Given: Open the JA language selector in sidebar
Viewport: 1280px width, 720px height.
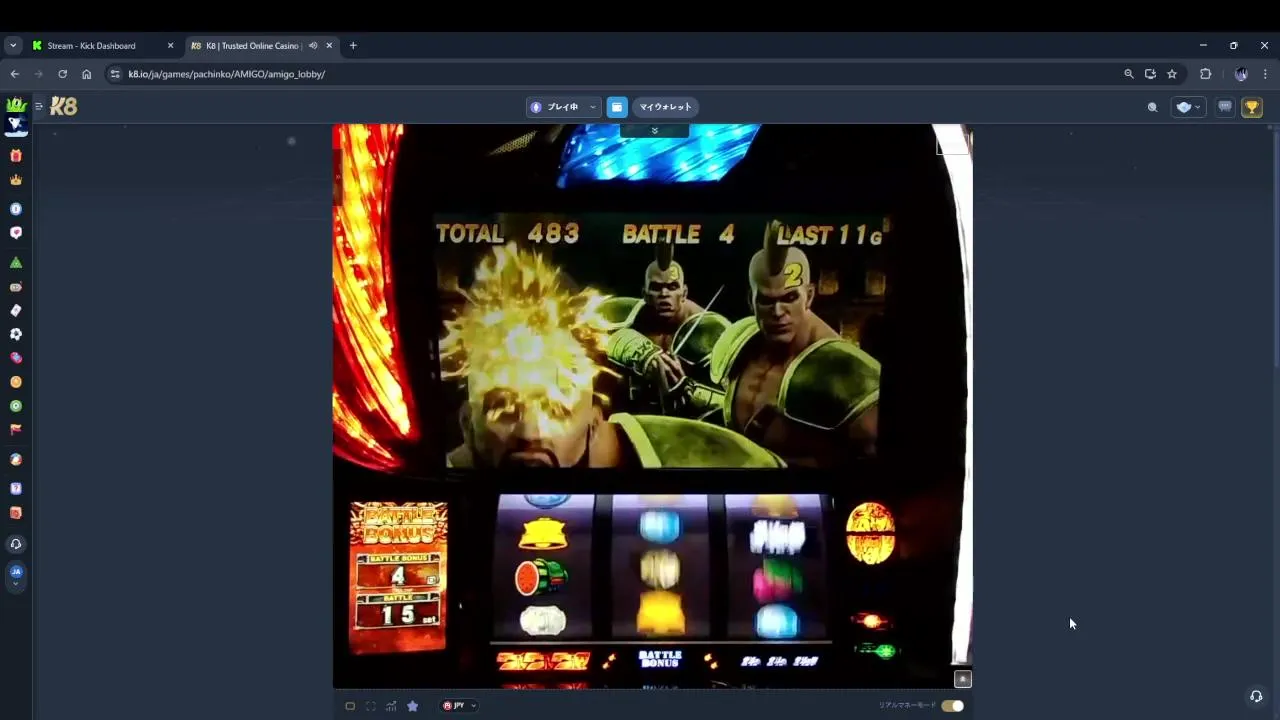Looking at the screenshot, I should point(16,574).
